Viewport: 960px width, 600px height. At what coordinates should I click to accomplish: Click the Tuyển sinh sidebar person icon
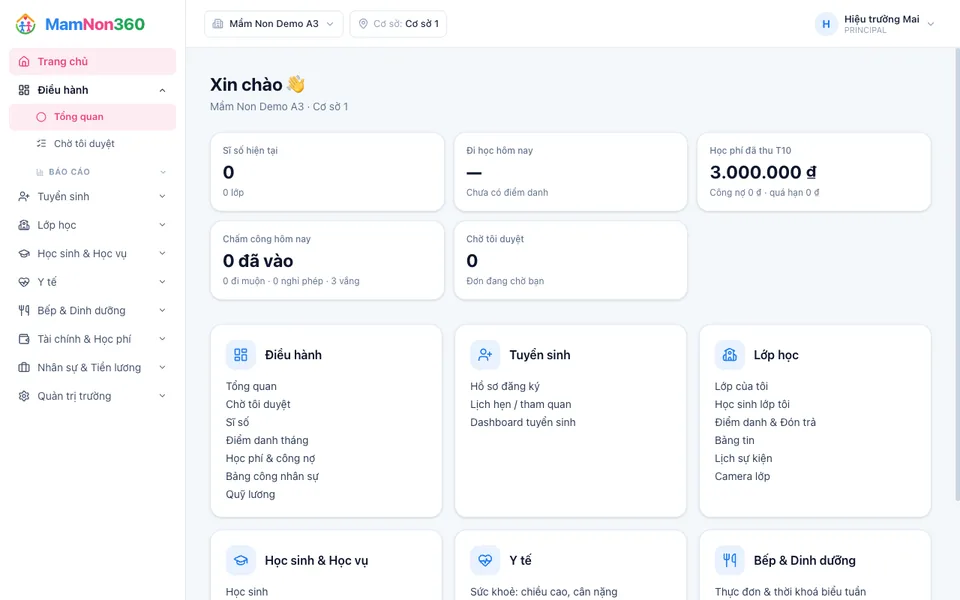click(24, 197)
